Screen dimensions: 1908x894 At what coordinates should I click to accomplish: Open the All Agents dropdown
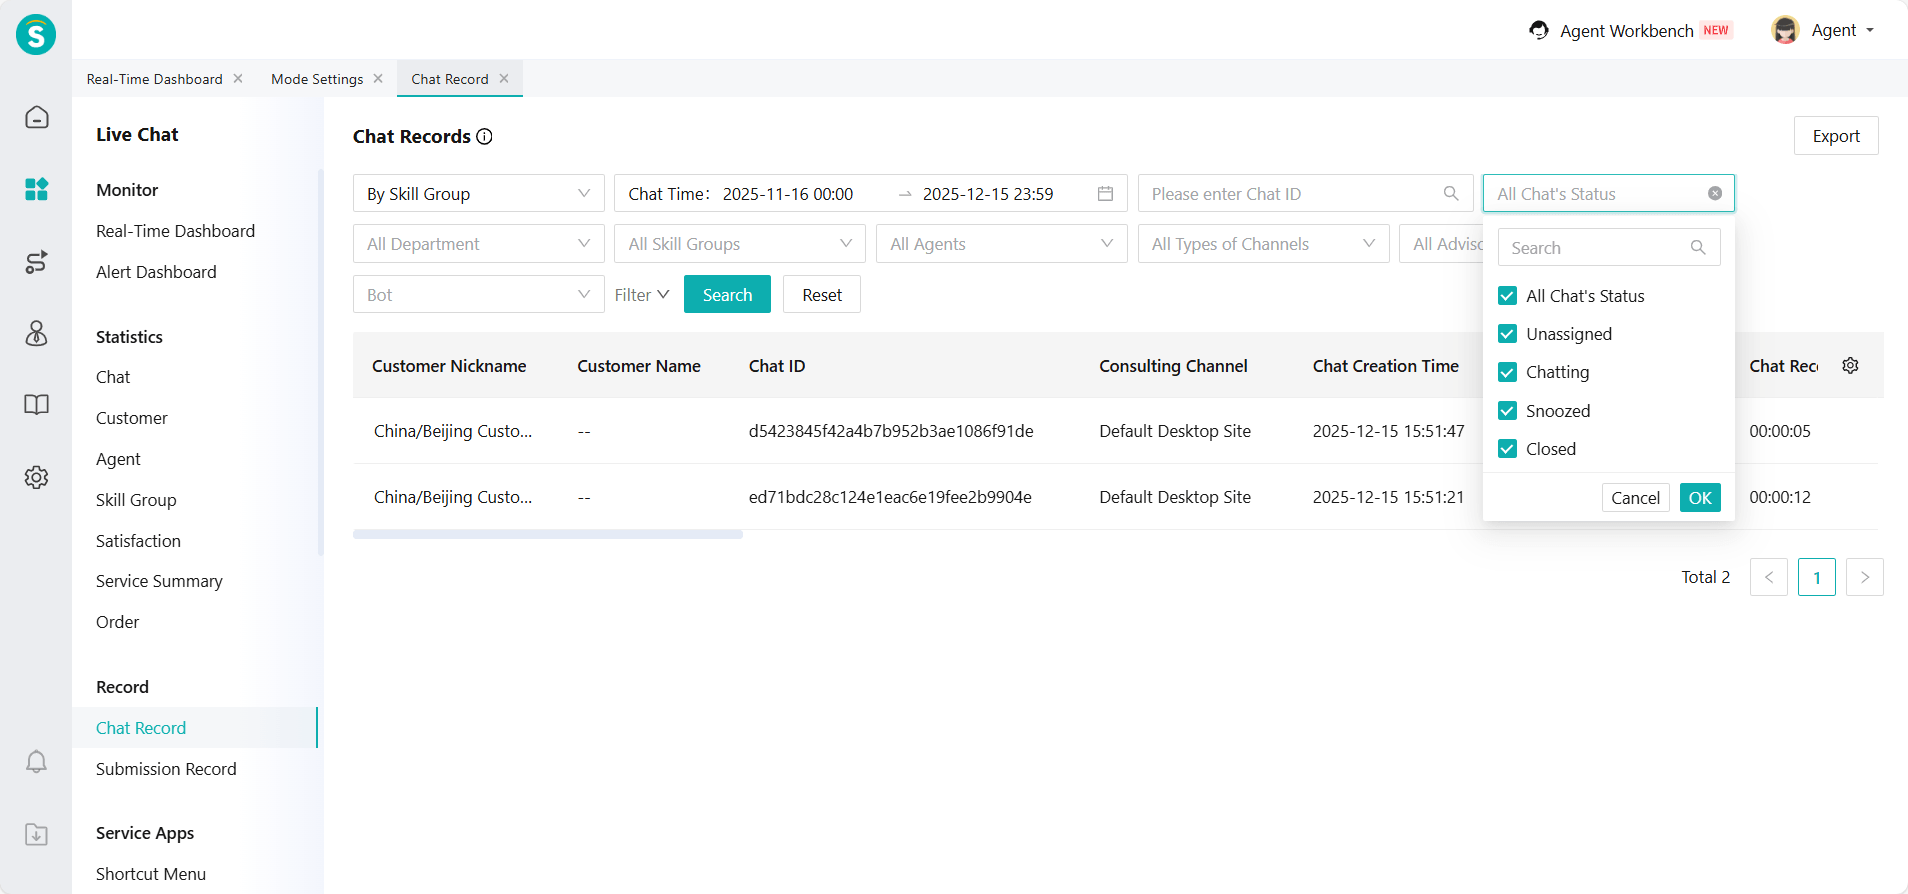pyautogui.click(x=1001, y=244)
